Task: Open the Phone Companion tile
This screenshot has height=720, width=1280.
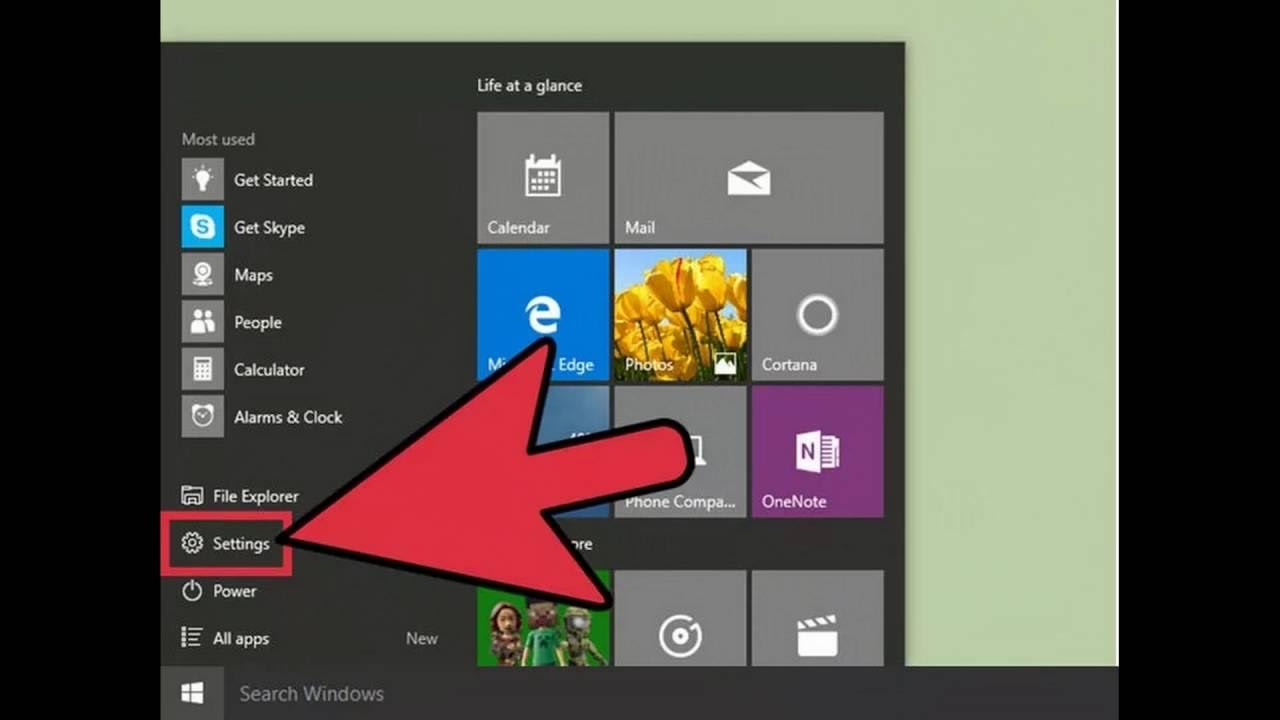Action: tap(680, 452)
